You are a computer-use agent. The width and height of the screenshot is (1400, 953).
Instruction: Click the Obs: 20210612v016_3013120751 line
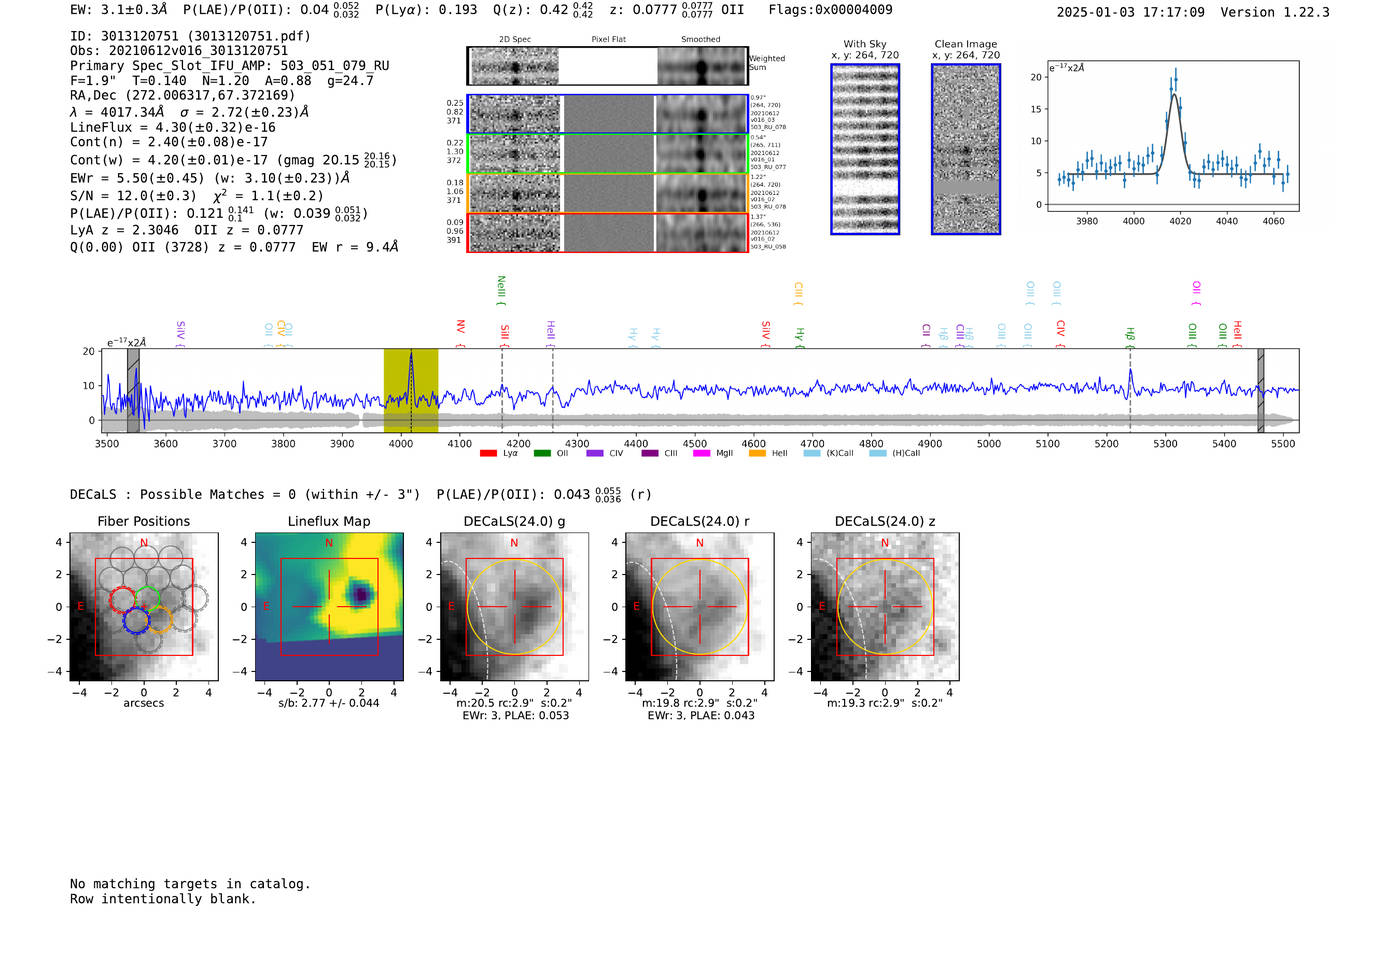point(179,51)
